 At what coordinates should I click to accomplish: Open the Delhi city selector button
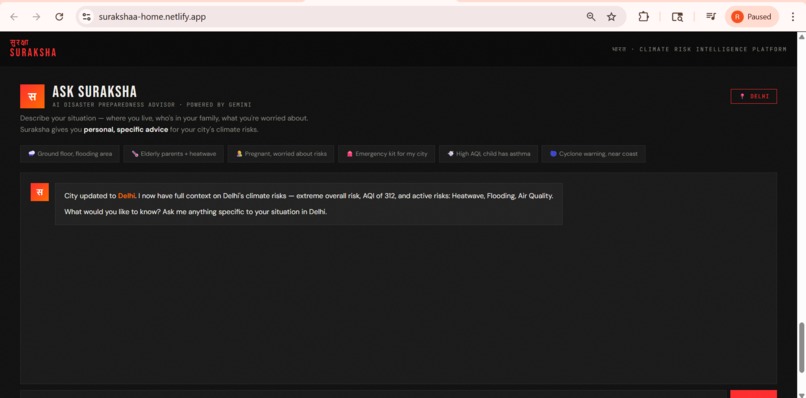[x=754, y=96]
